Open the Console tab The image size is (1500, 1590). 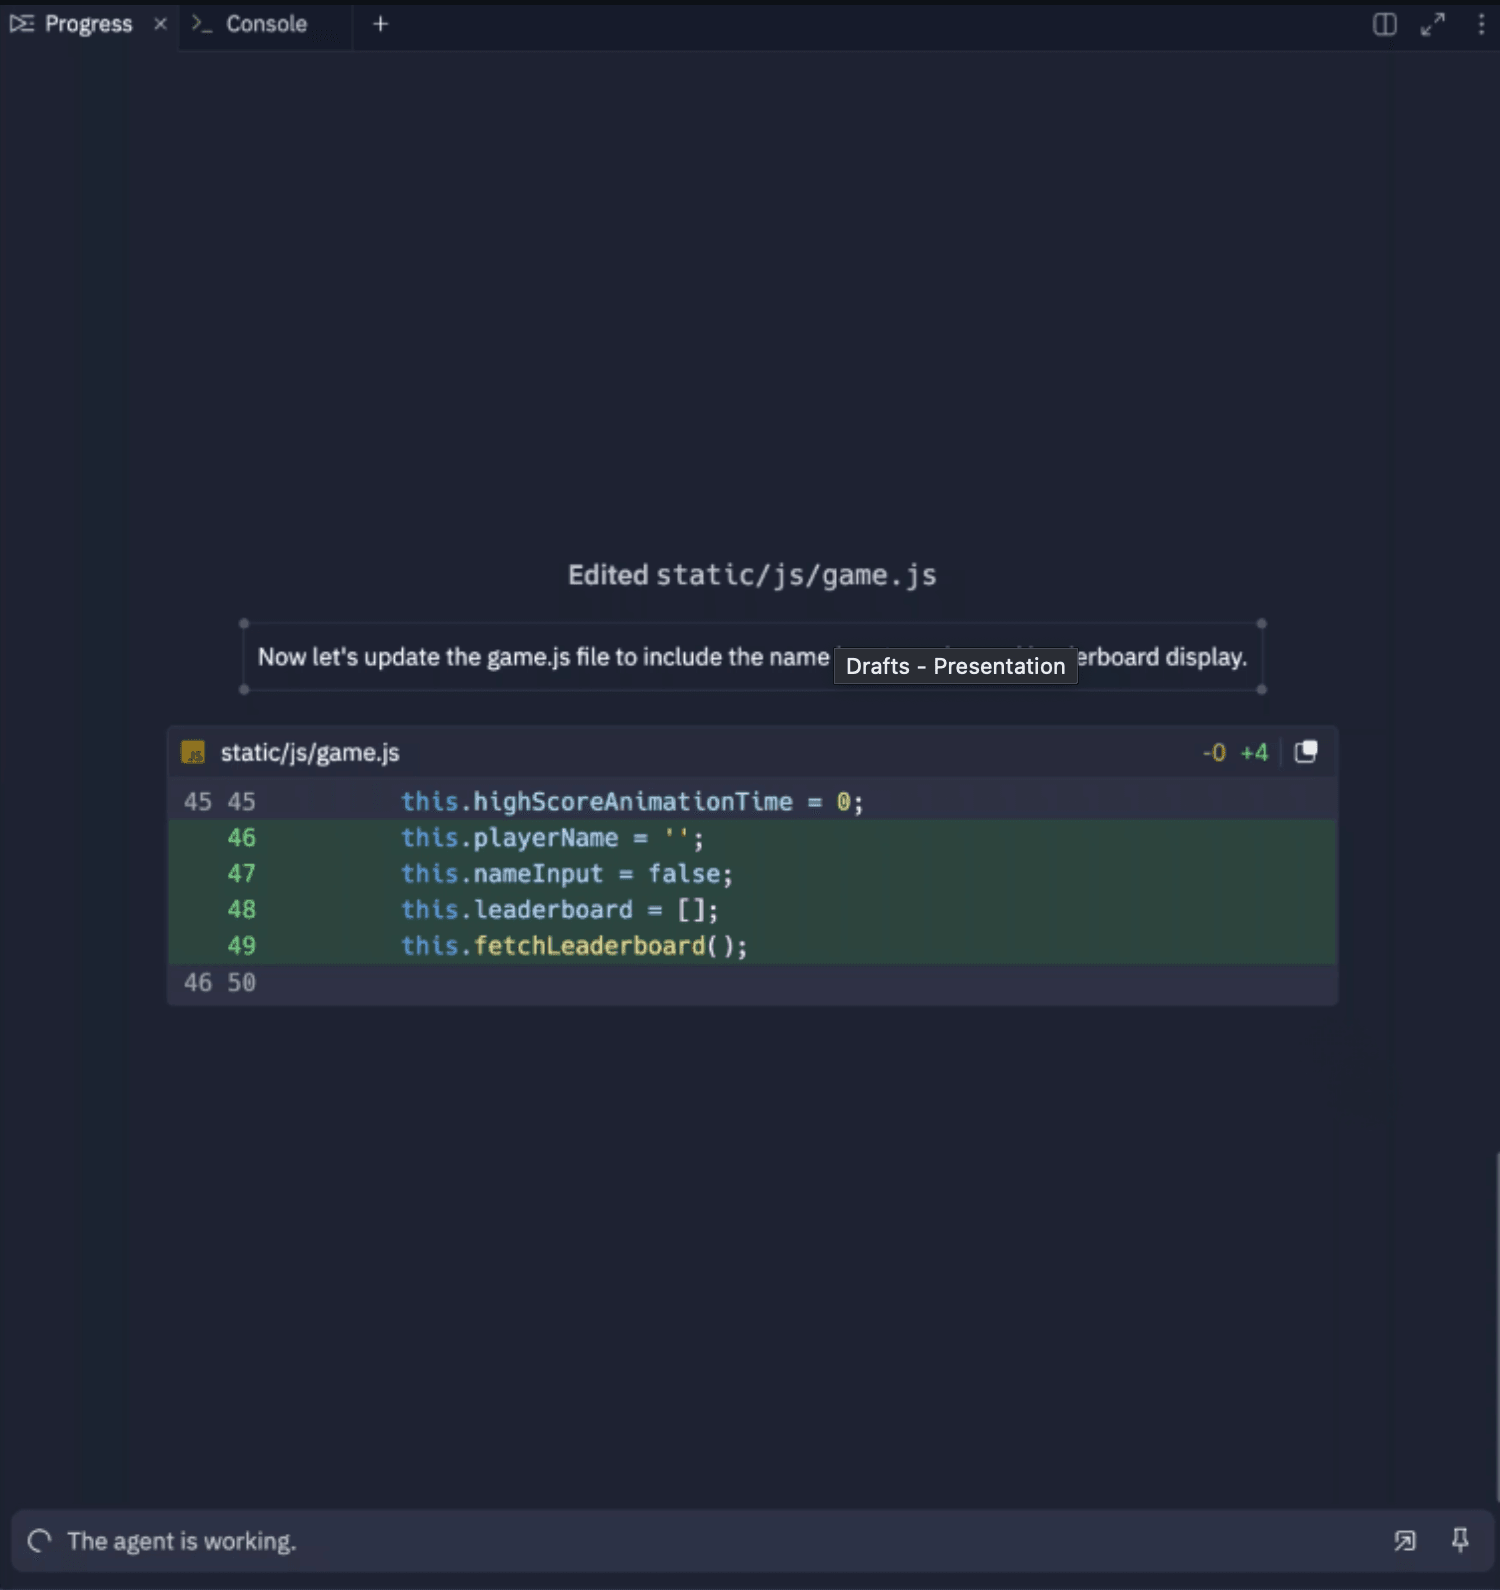pos(265,24)
